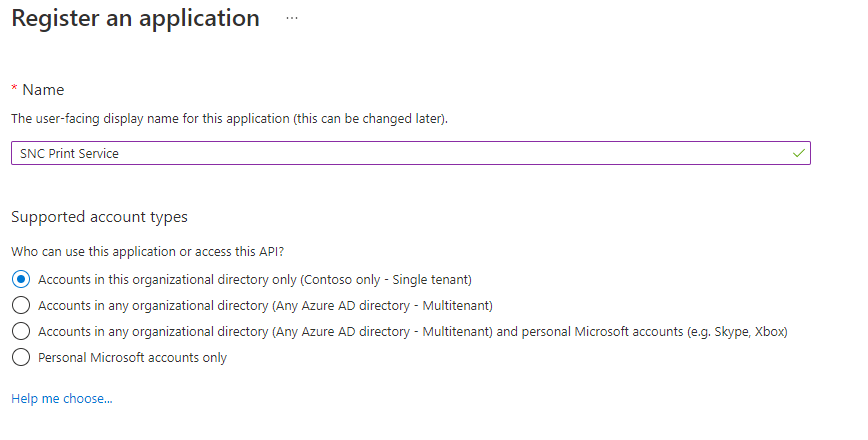This screenshot has width=868, height=440.
Task: Open the Help me choose link
Action: 61,398
